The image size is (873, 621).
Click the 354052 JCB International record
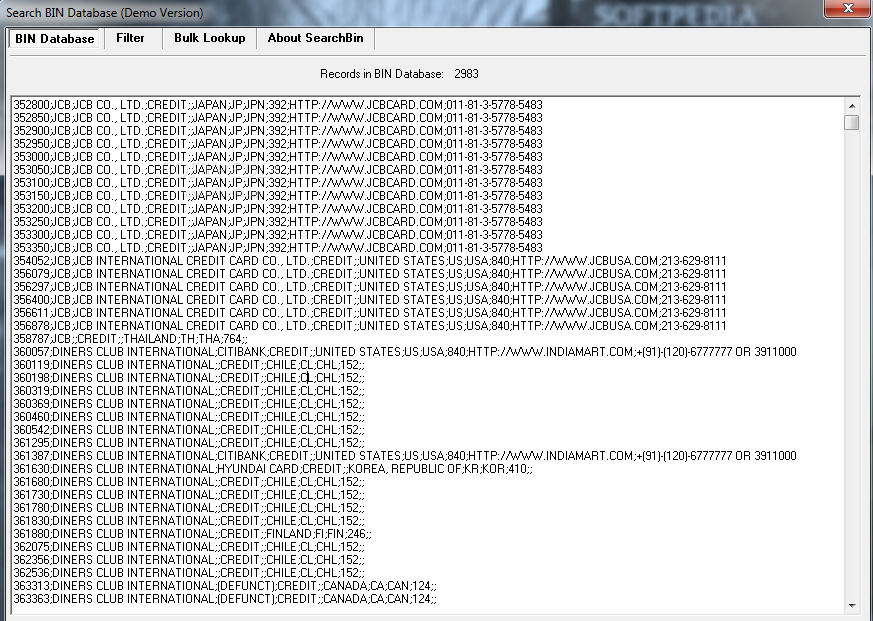[370, 261]
